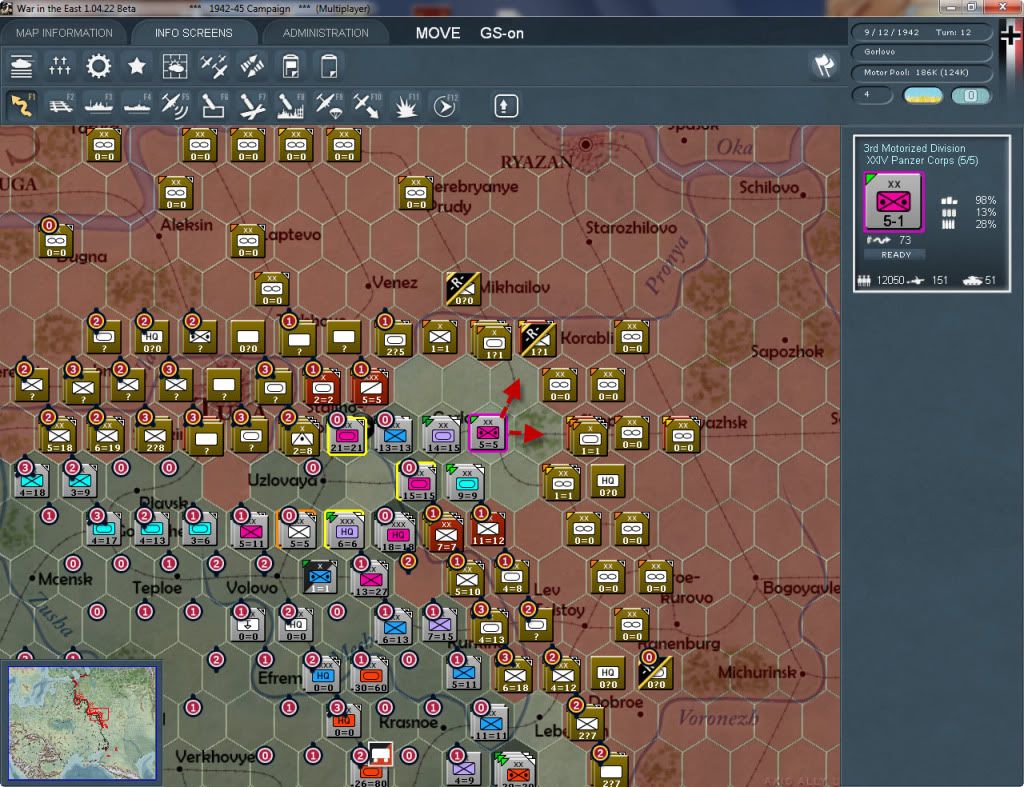Click the F12 end turn arrow icon
The width and height of the screenshot is (1024, 787).
point(445,105)
